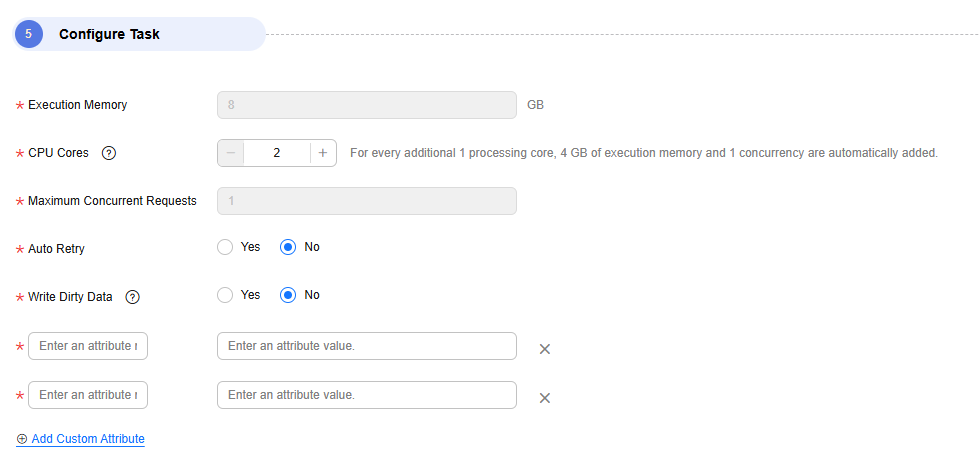The image size is (979, 468).
Task: Click the Write Dirty Data help icon
Action: (x=132, y=297)
